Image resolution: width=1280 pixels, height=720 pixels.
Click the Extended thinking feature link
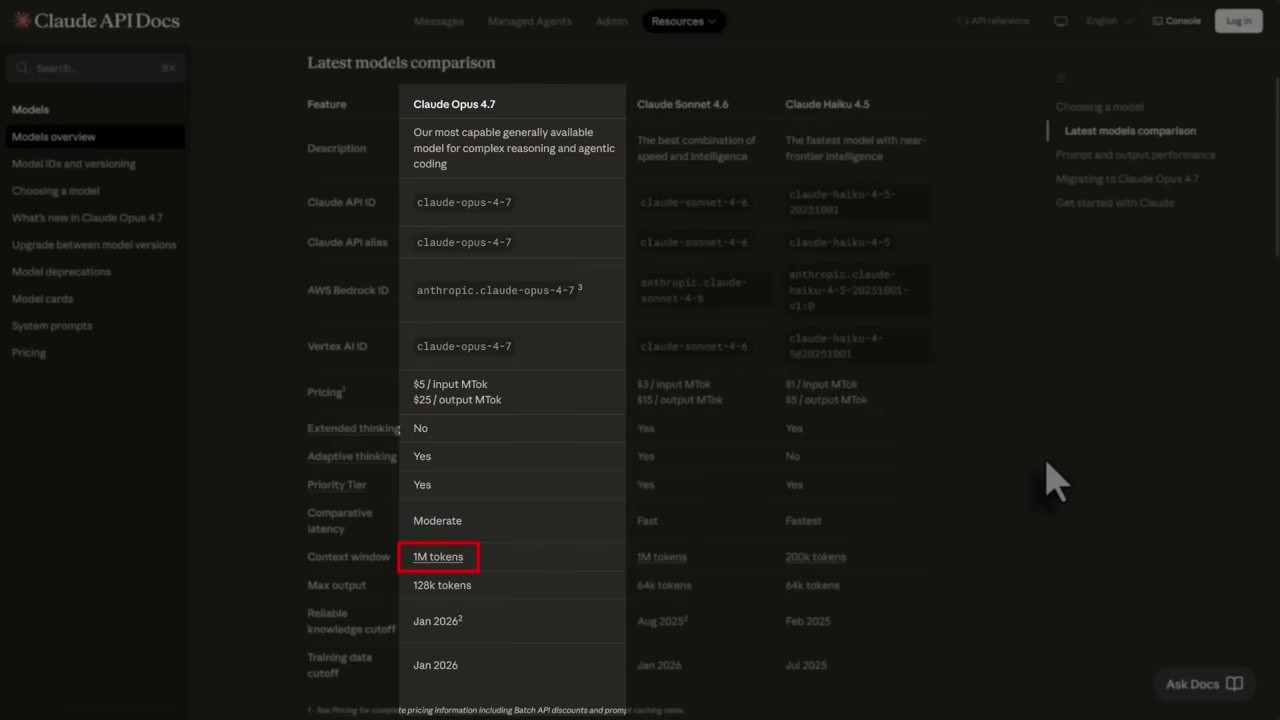[353, 429]
